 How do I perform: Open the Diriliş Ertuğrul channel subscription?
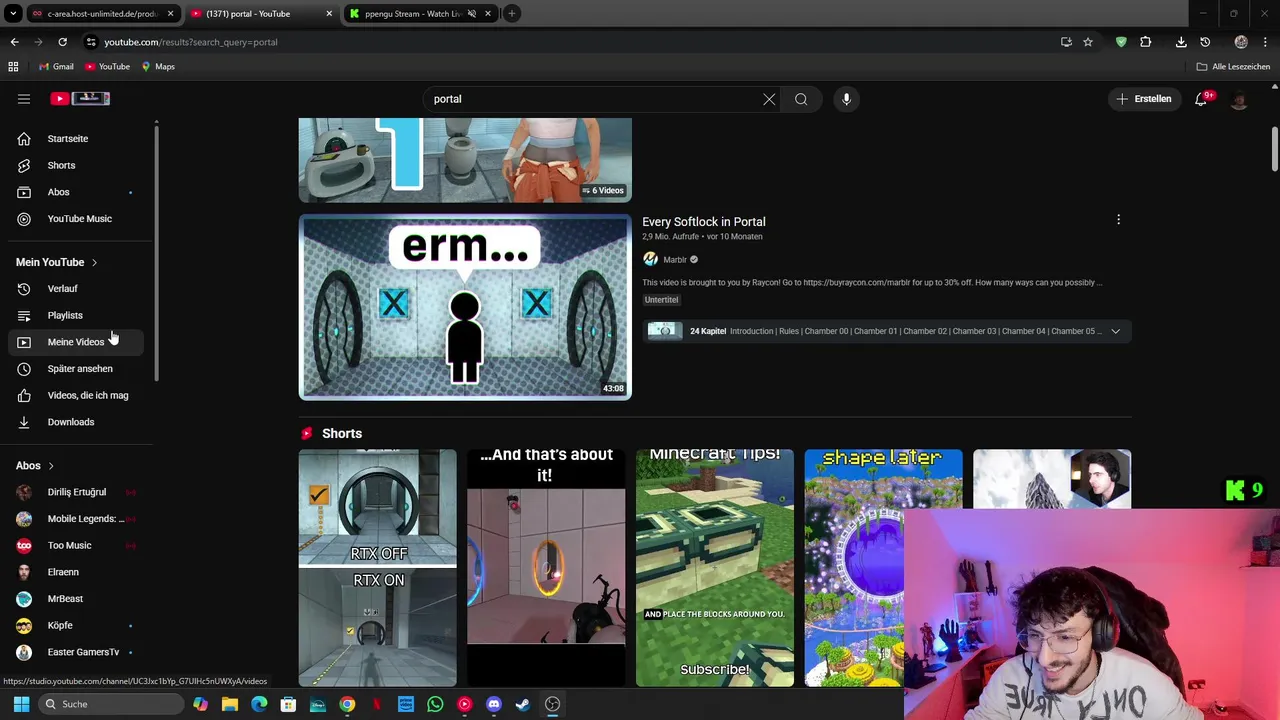click(x=76, y=492)
